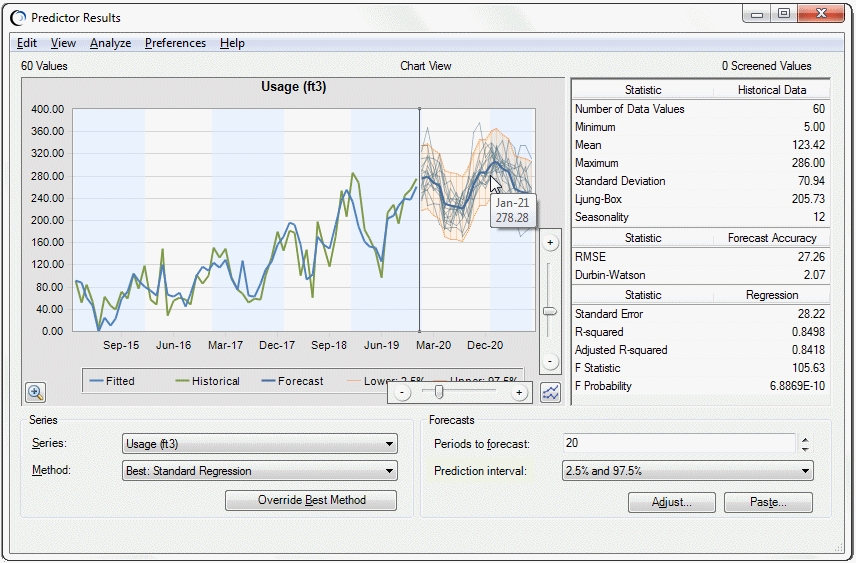Click the F Probability value 6.8869E-10

797,386
